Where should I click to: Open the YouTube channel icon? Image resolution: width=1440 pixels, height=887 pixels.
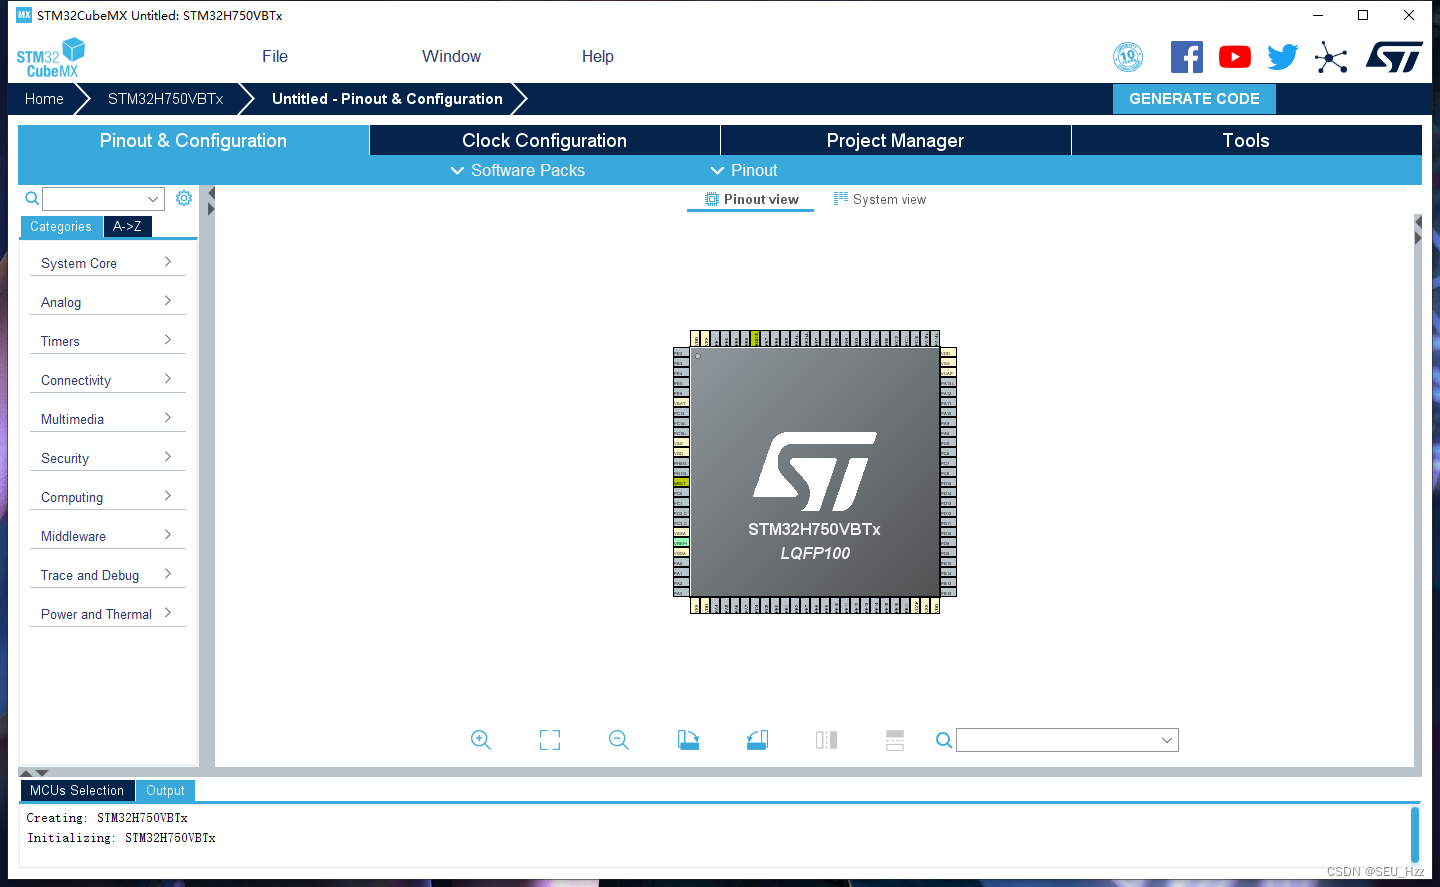pos(1234,57)
